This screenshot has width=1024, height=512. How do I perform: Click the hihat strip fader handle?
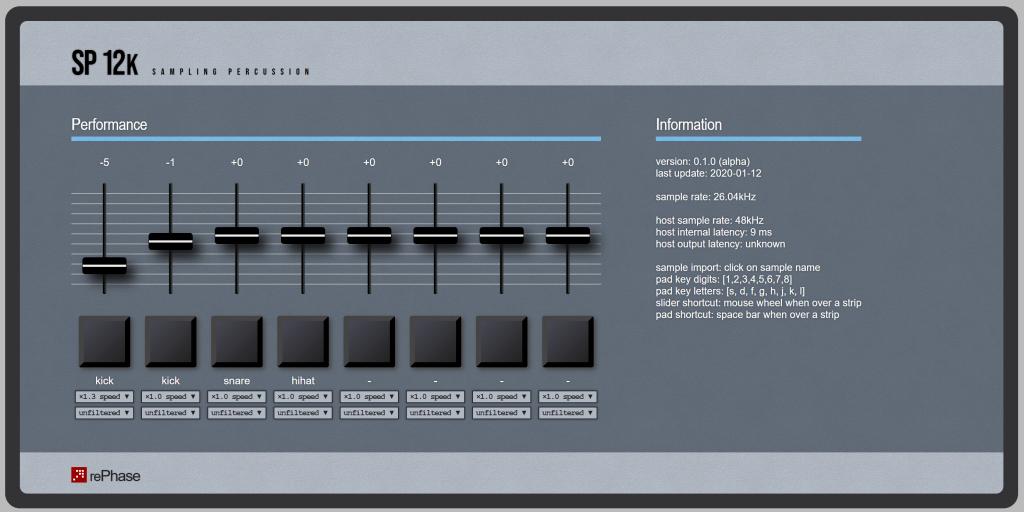pyautogui.click(x=303, y=235)
